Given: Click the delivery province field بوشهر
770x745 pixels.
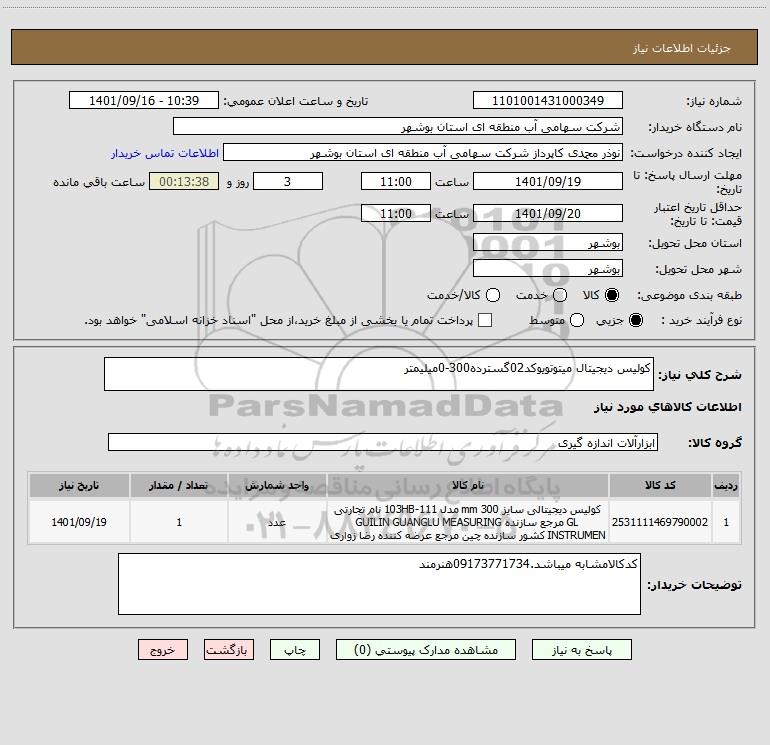Looking at the screenshot, I should click(x=548, y=242).
